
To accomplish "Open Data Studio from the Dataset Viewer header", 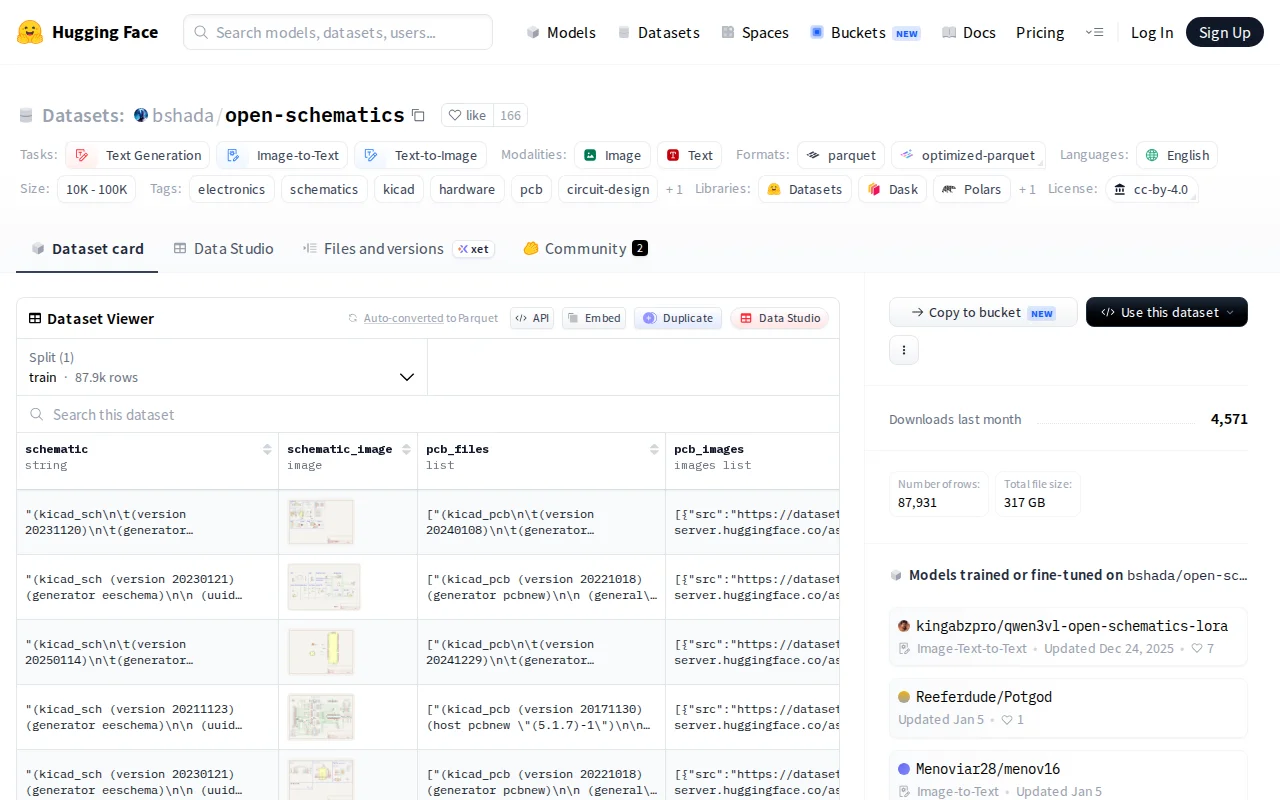I will pos(779,318).
